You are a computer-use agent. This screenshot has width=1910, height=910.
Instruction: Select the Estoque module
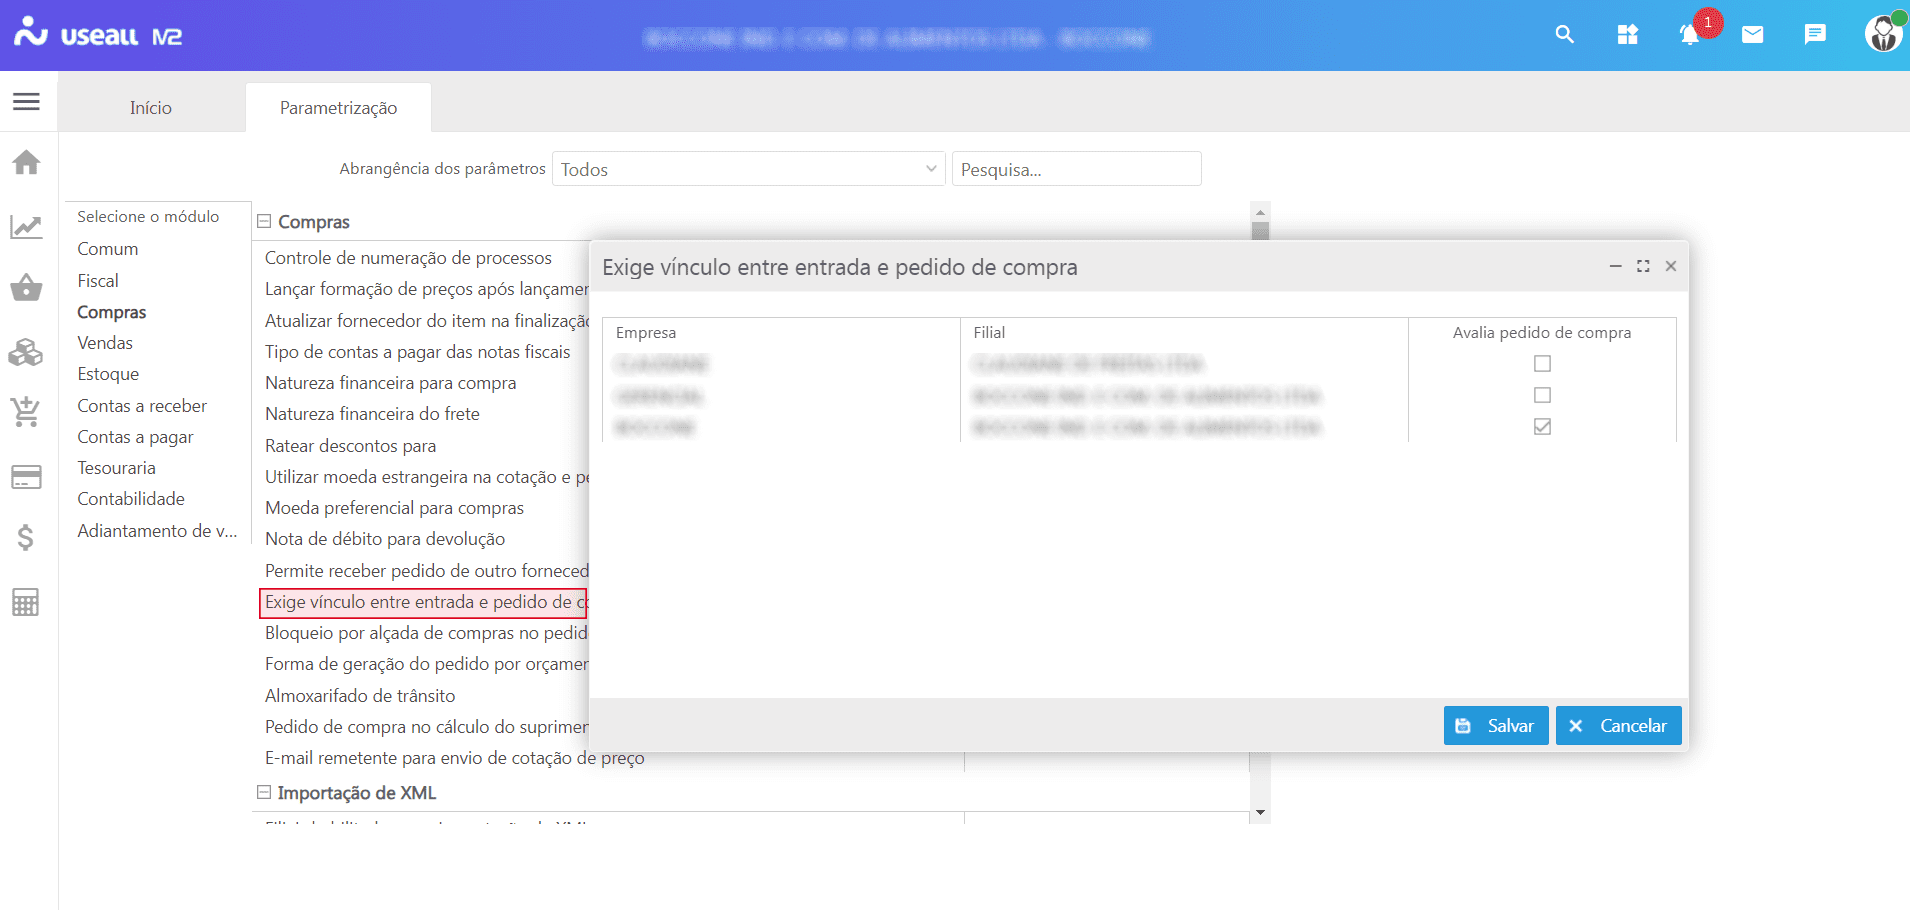pos(108,374)
